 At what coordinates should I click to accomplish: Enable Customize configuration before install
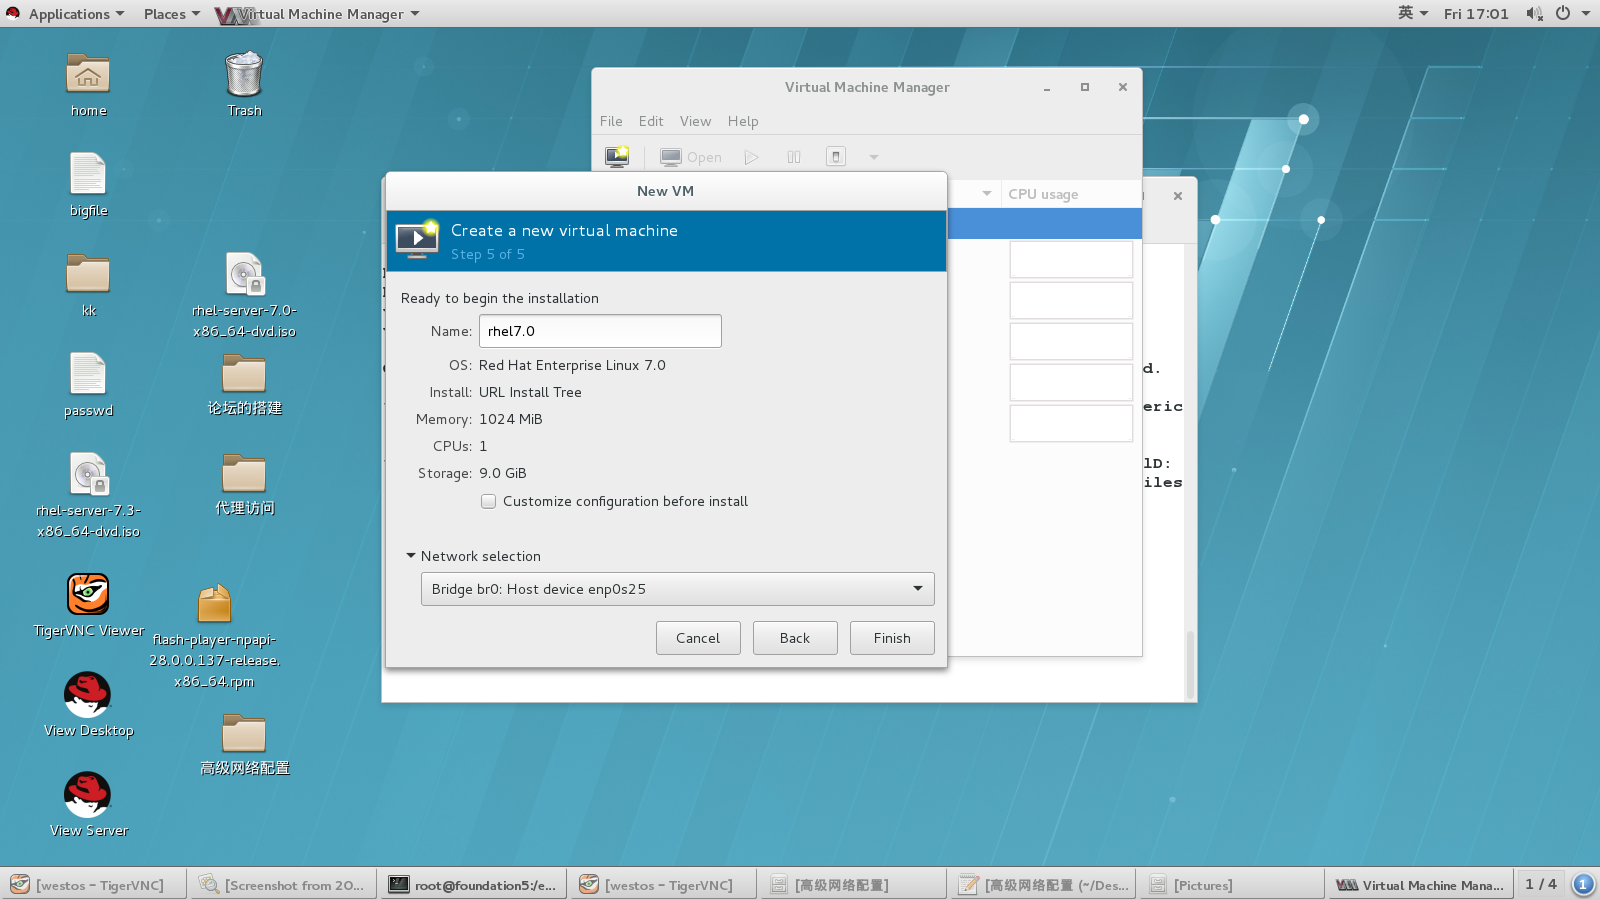click(x=488, y=501)
